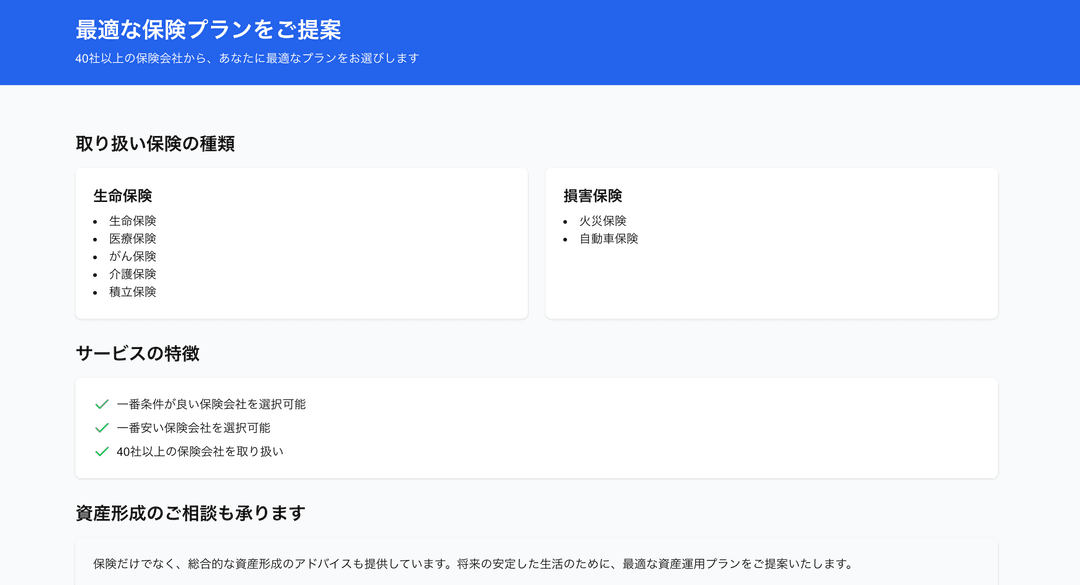Click the asset advice paragraph starting 保険だけでなく
Screen dimensions: 1080x585
[472, 564]
